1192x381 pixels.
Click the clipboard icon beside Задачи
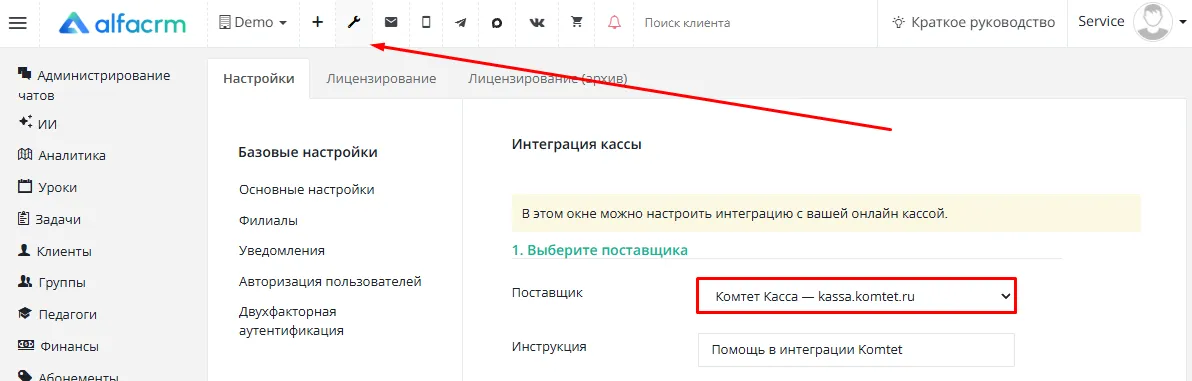click(x=23, y=218)
